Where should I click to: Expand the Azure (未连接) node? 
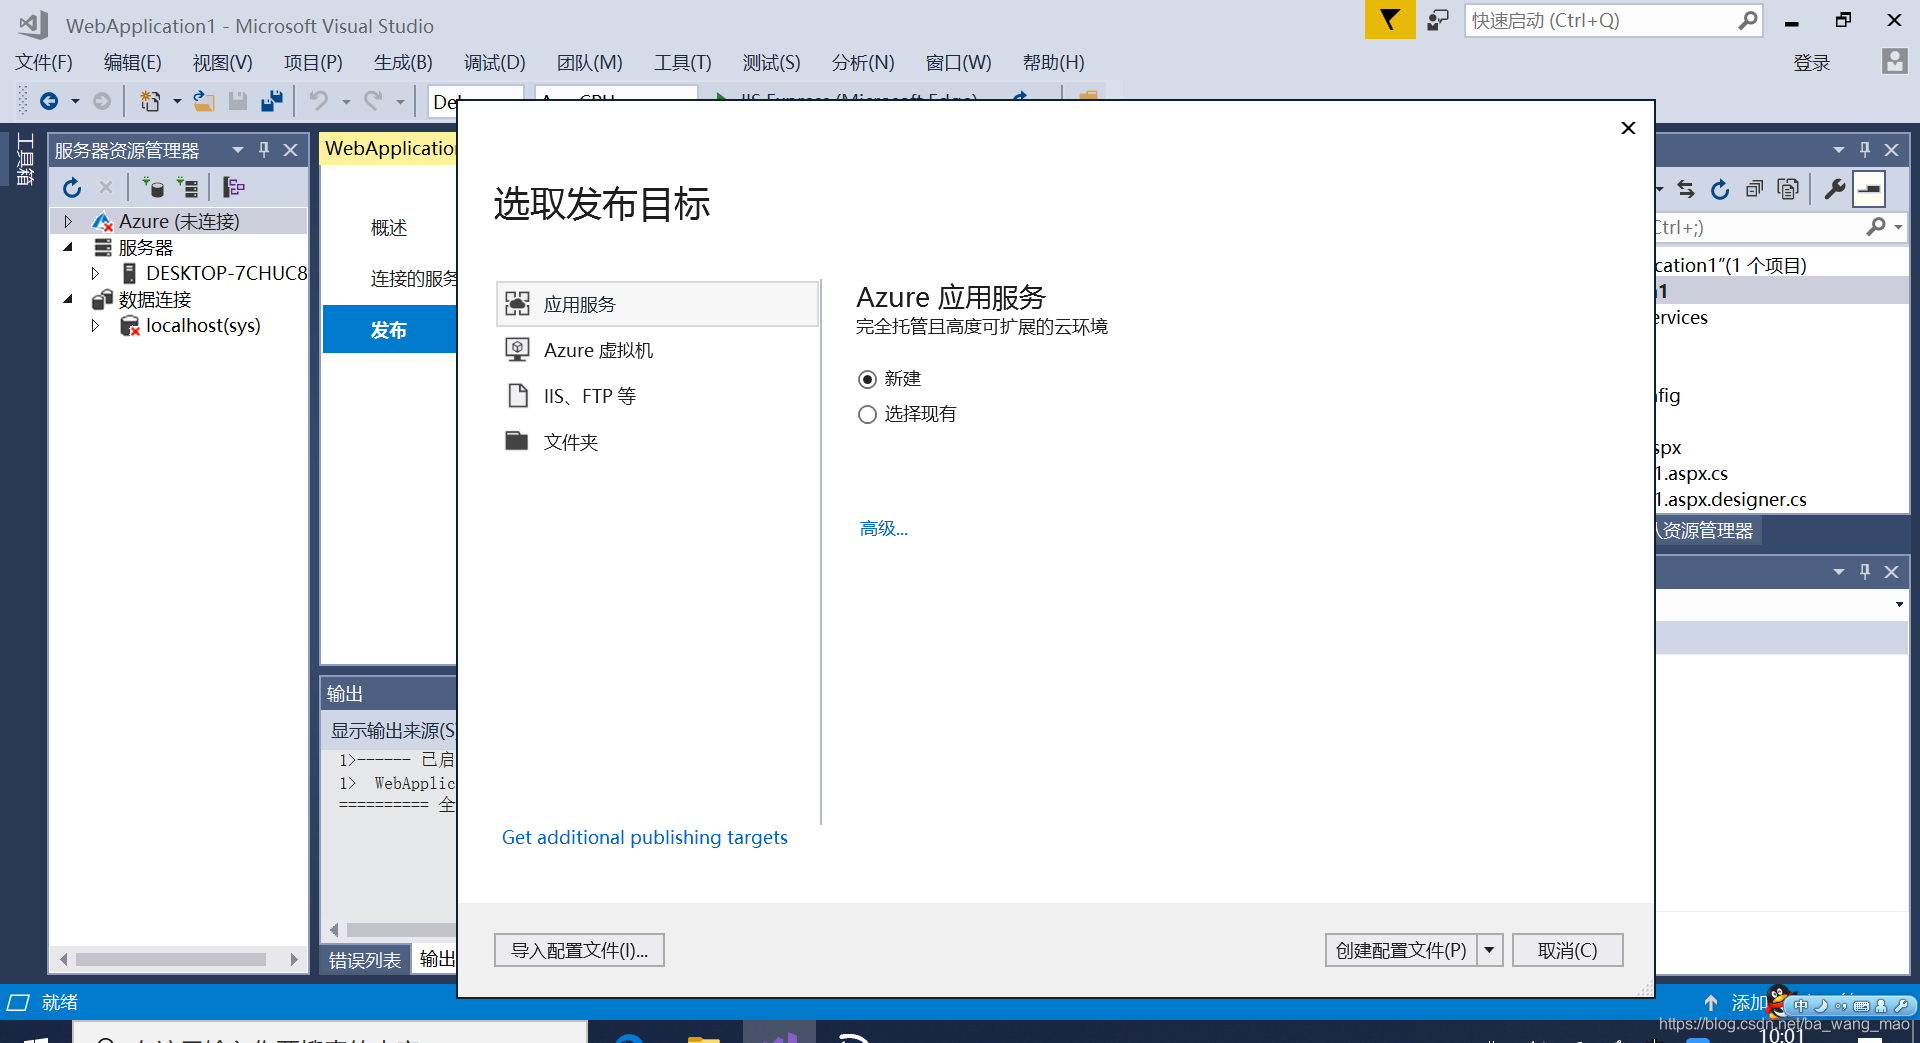68,221
